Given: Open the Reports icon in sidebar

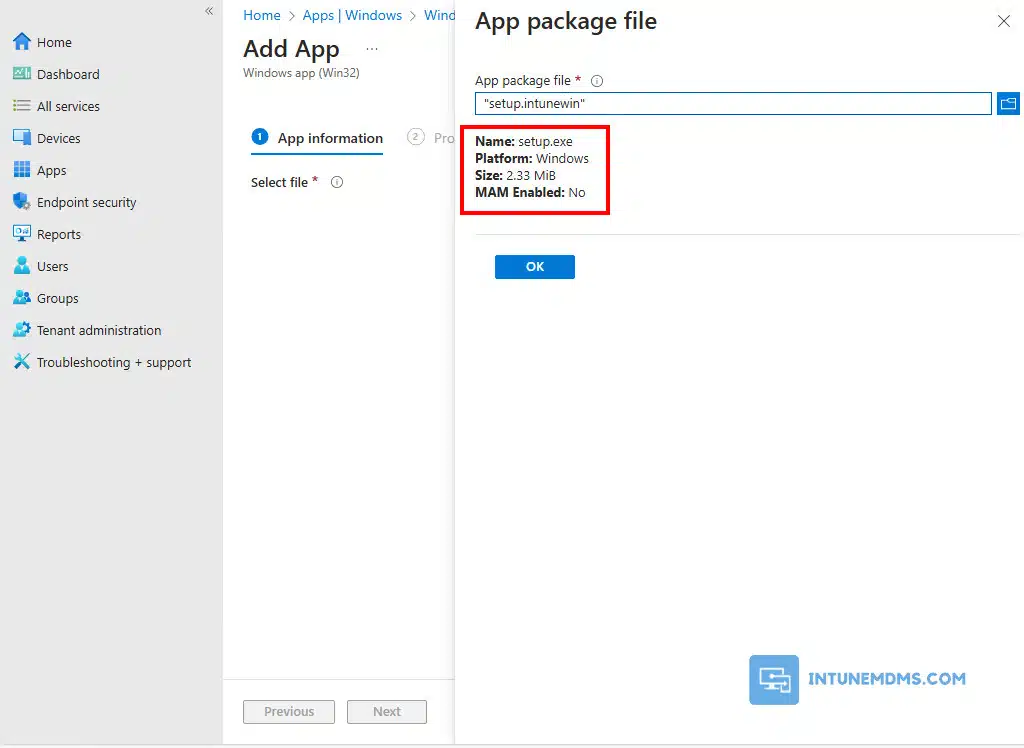Looking at the screenshot, I should [21, 234].
